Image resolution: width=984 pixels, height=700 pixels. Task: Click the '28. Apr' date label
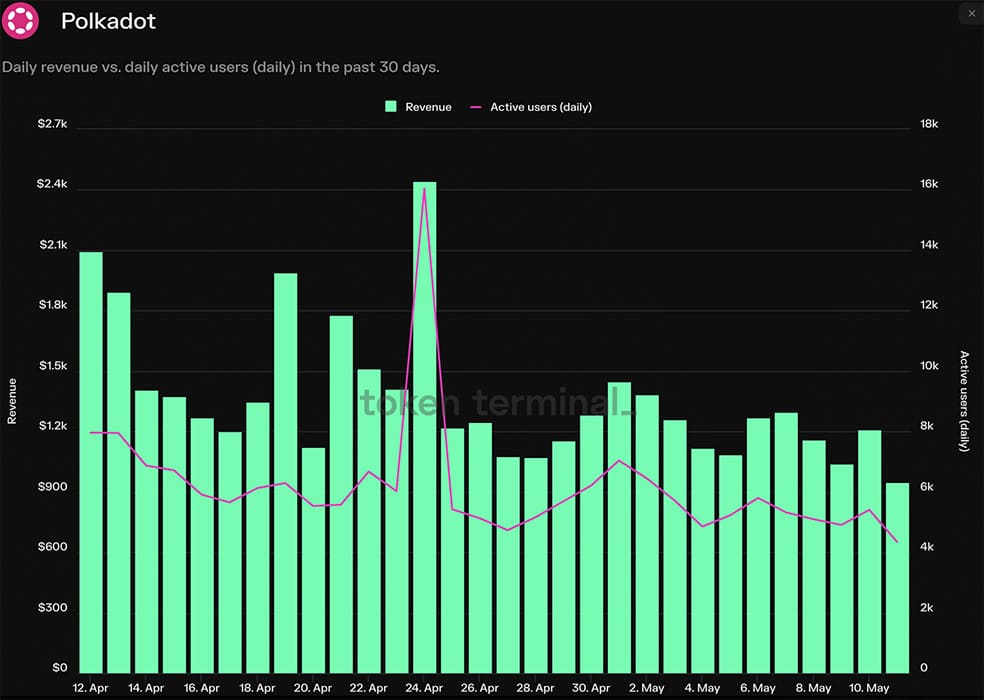pyautogui.click(x=535, y=688)
